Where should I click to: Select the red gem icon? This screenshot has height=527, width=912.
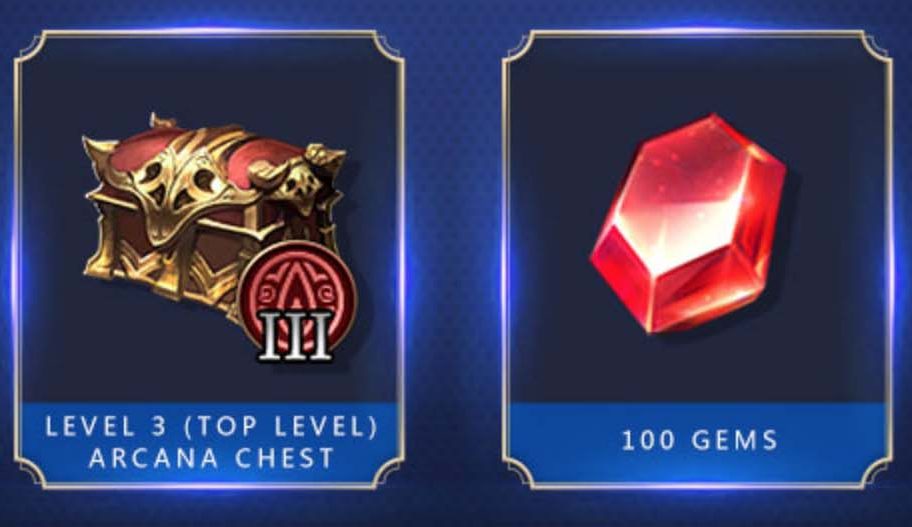pos(688,224)
